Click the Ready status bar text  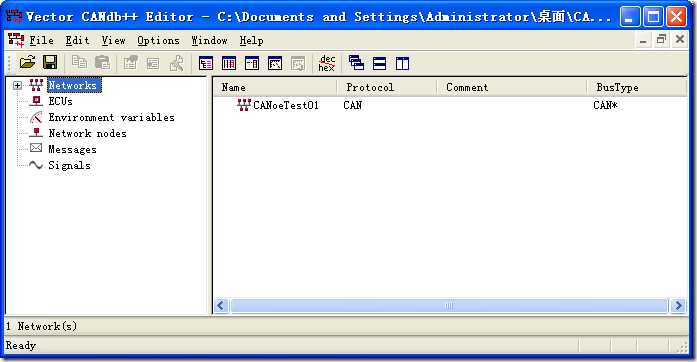pos(20,346)
